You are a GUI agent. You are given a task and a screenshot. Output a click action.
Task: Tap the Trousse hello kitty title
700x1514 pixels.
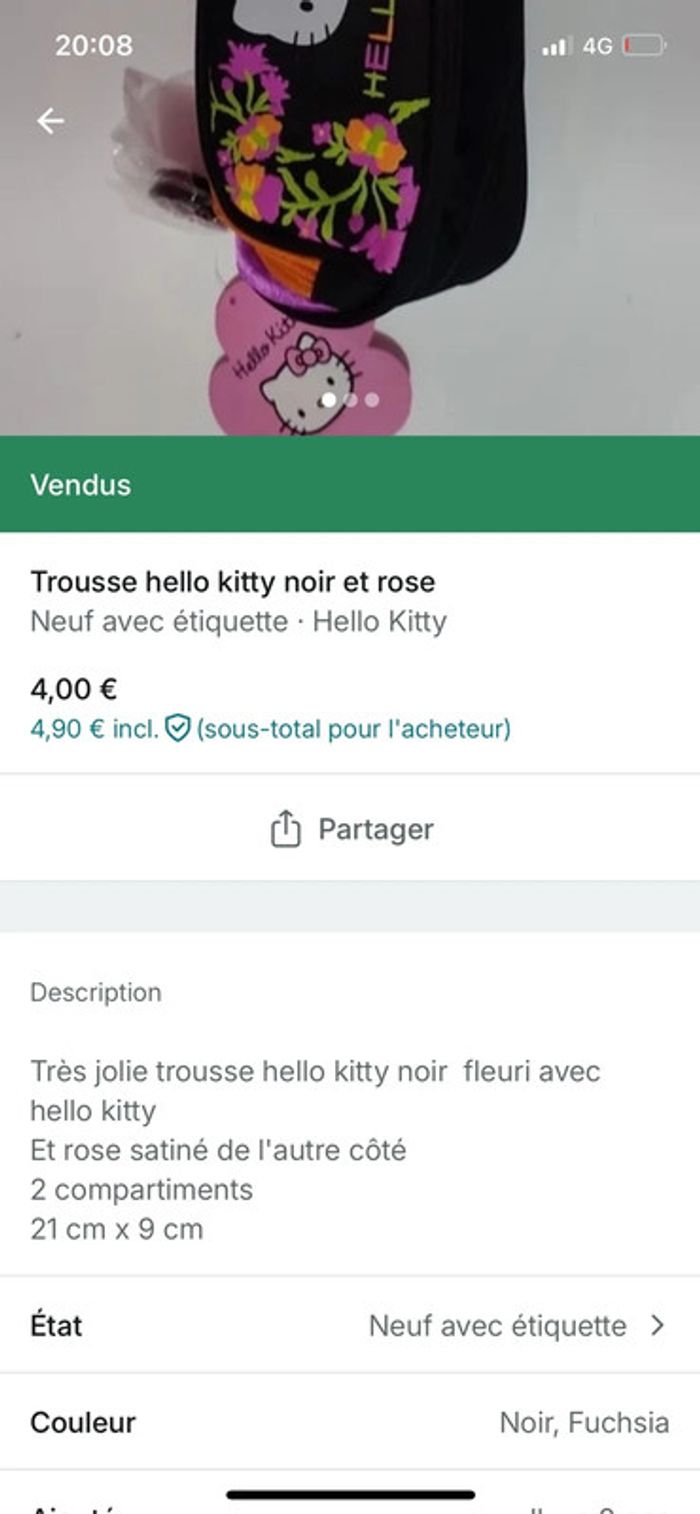[x=233, y=580]
